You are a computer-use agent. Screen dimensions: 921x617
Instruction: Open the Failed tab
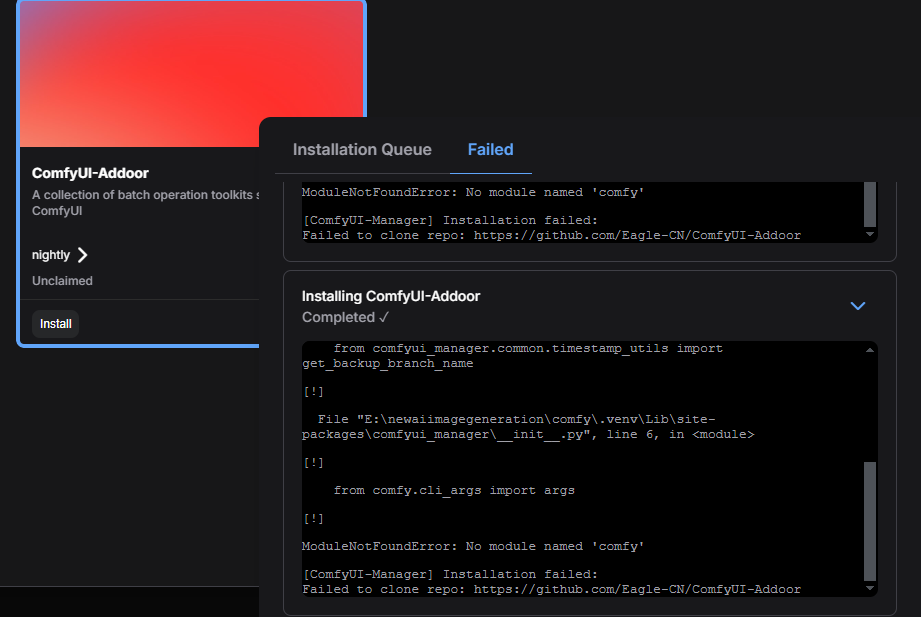(490, 149)
